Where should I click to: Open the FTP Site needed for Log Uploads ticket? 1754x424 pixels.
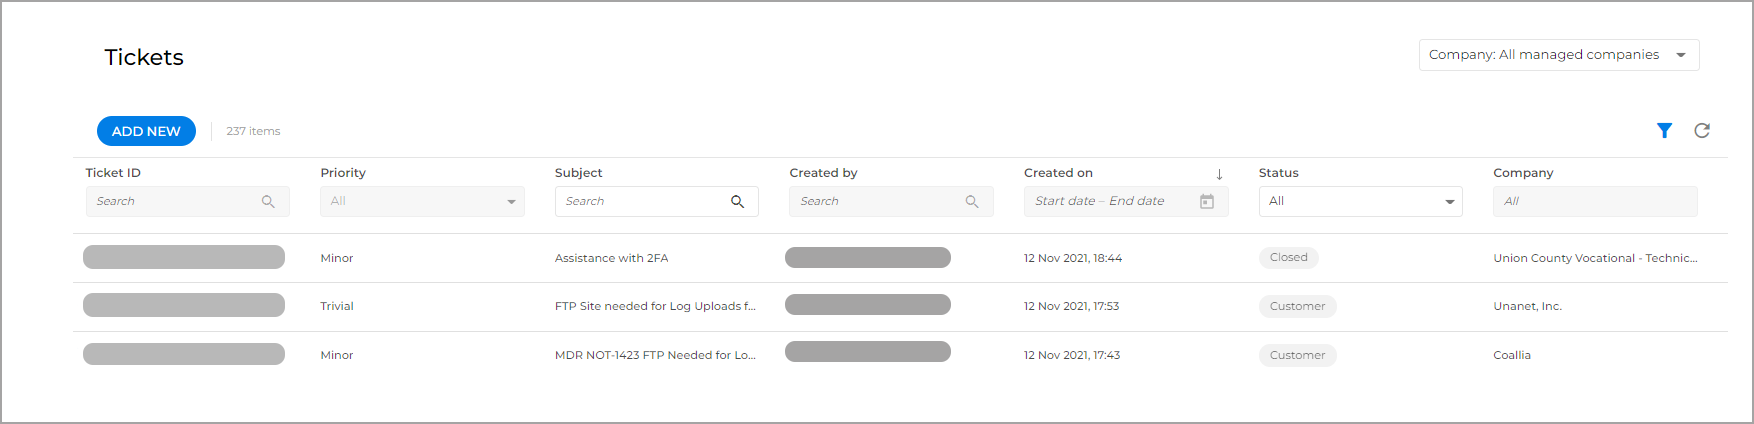[655, 306]
